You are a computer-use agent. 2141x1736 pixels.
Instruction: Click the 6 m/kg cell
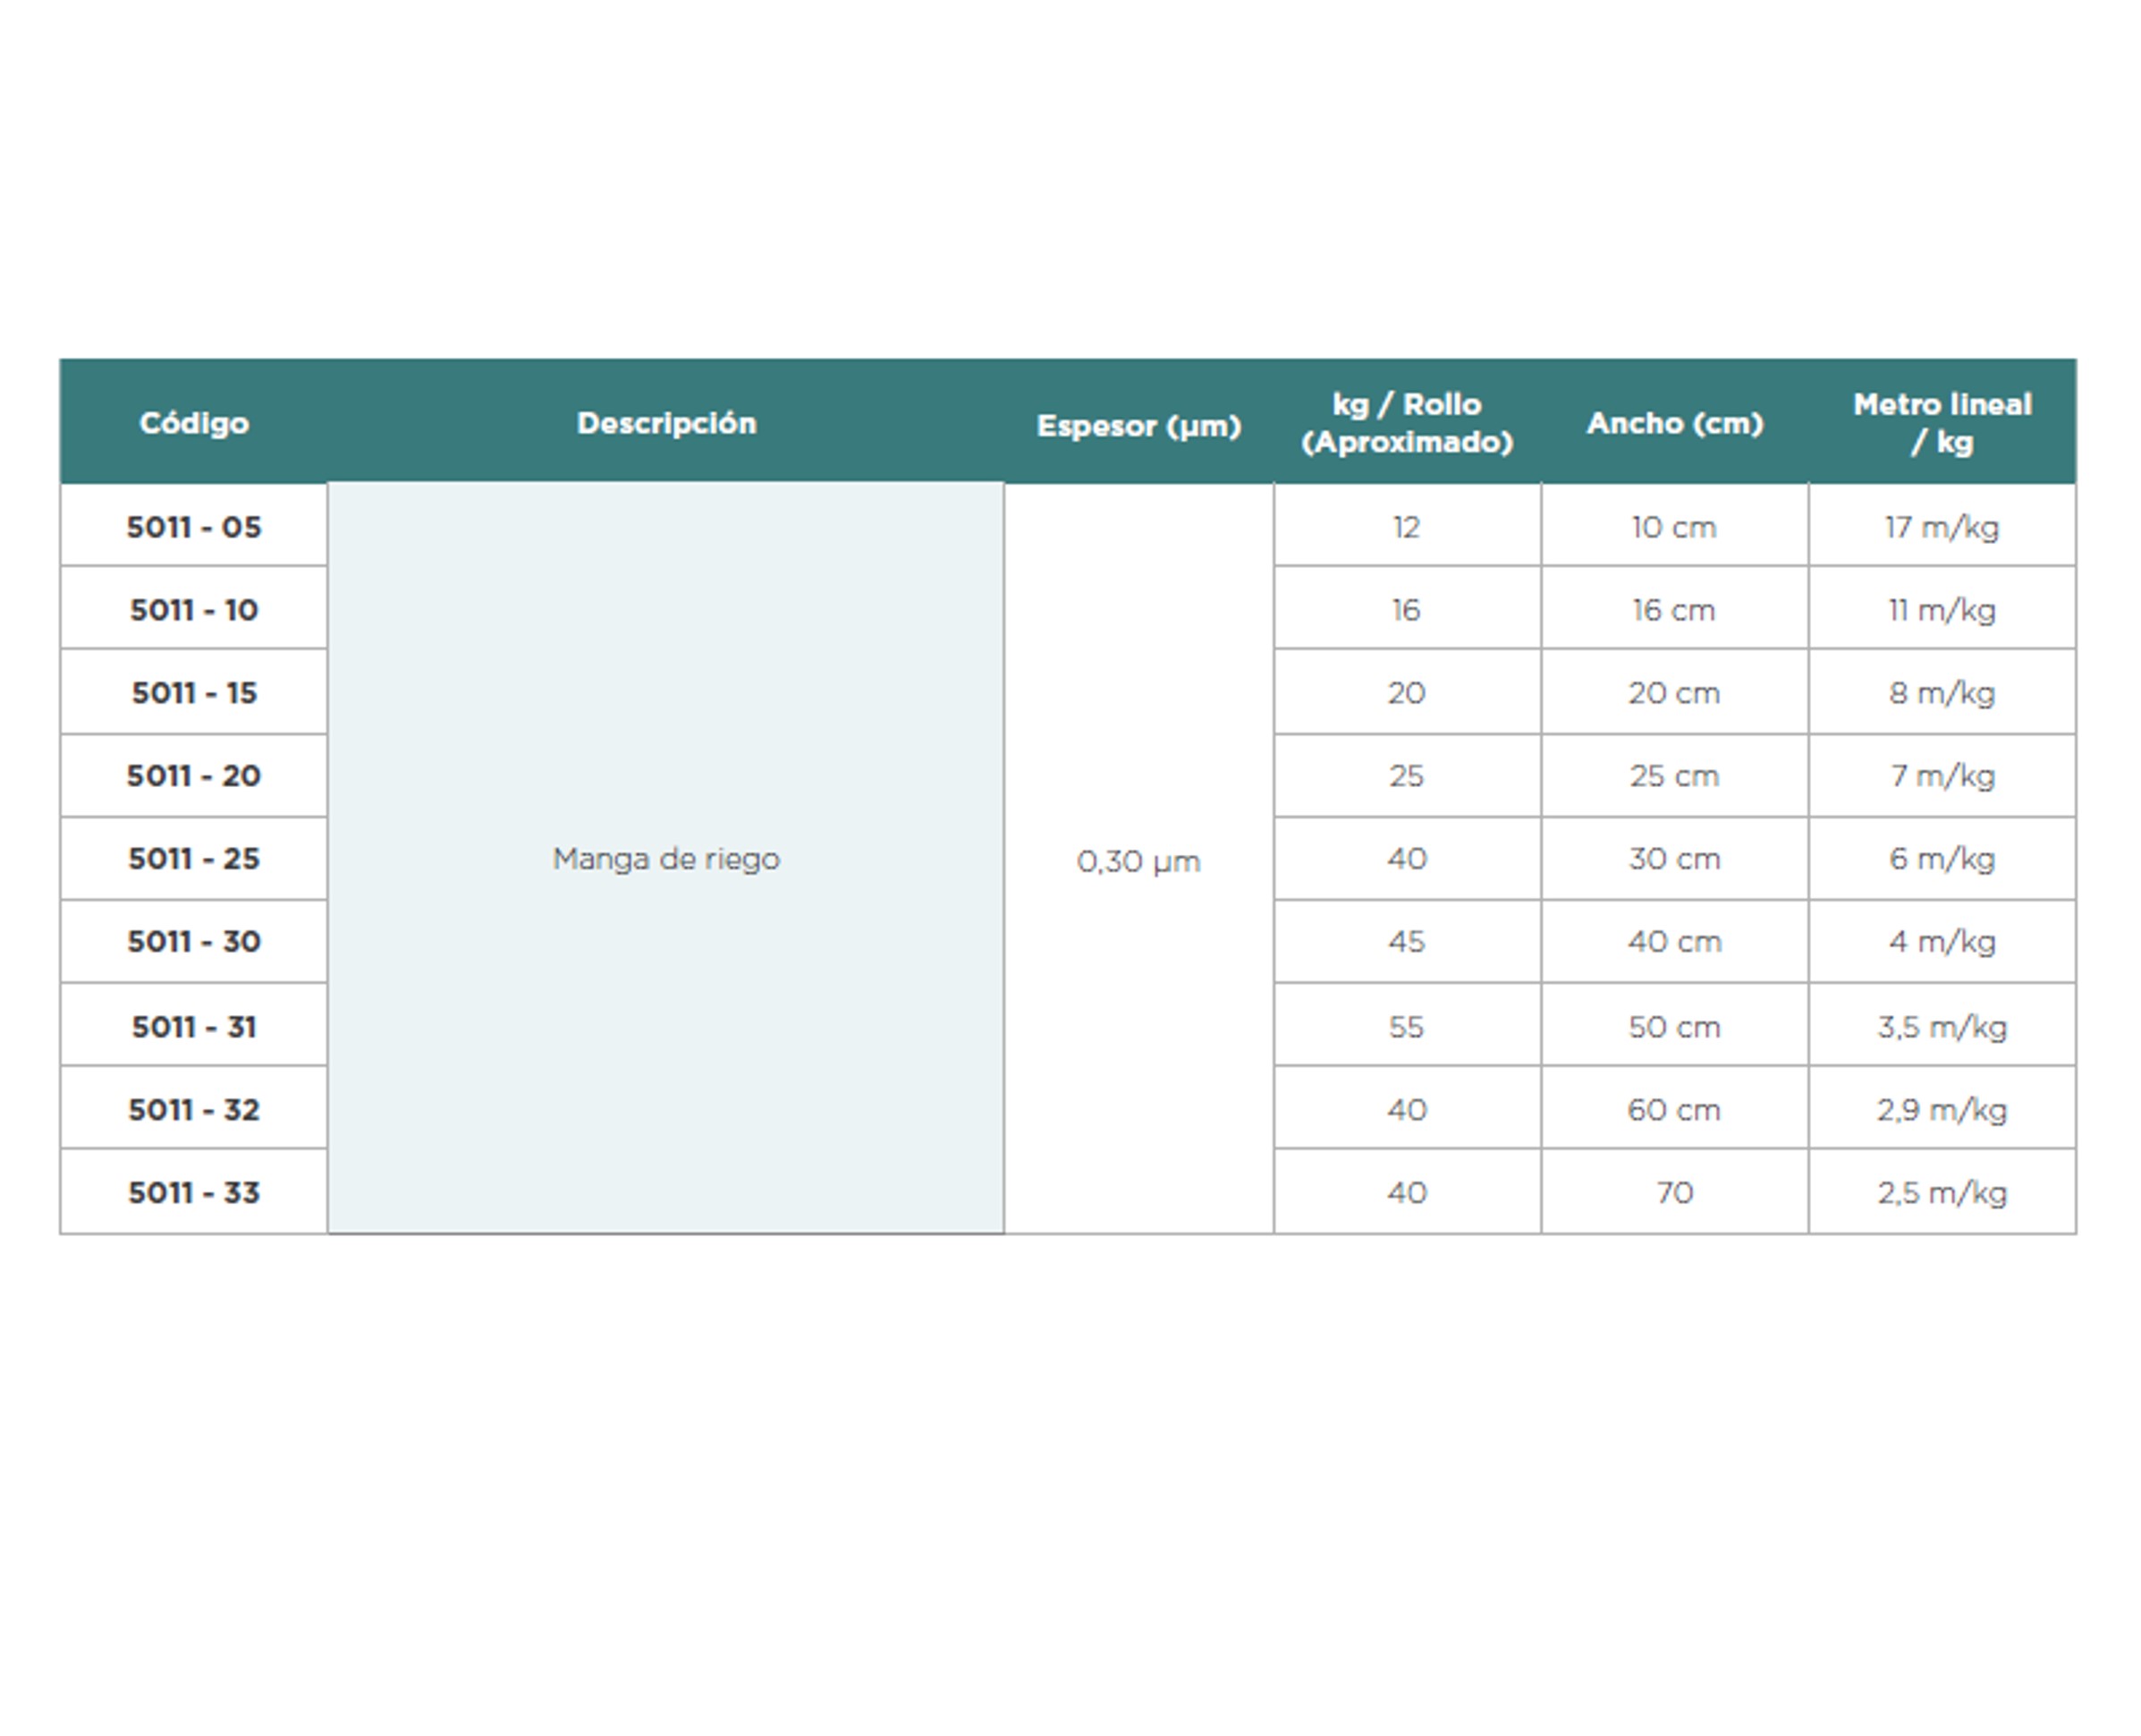(x=1942, y=858)
